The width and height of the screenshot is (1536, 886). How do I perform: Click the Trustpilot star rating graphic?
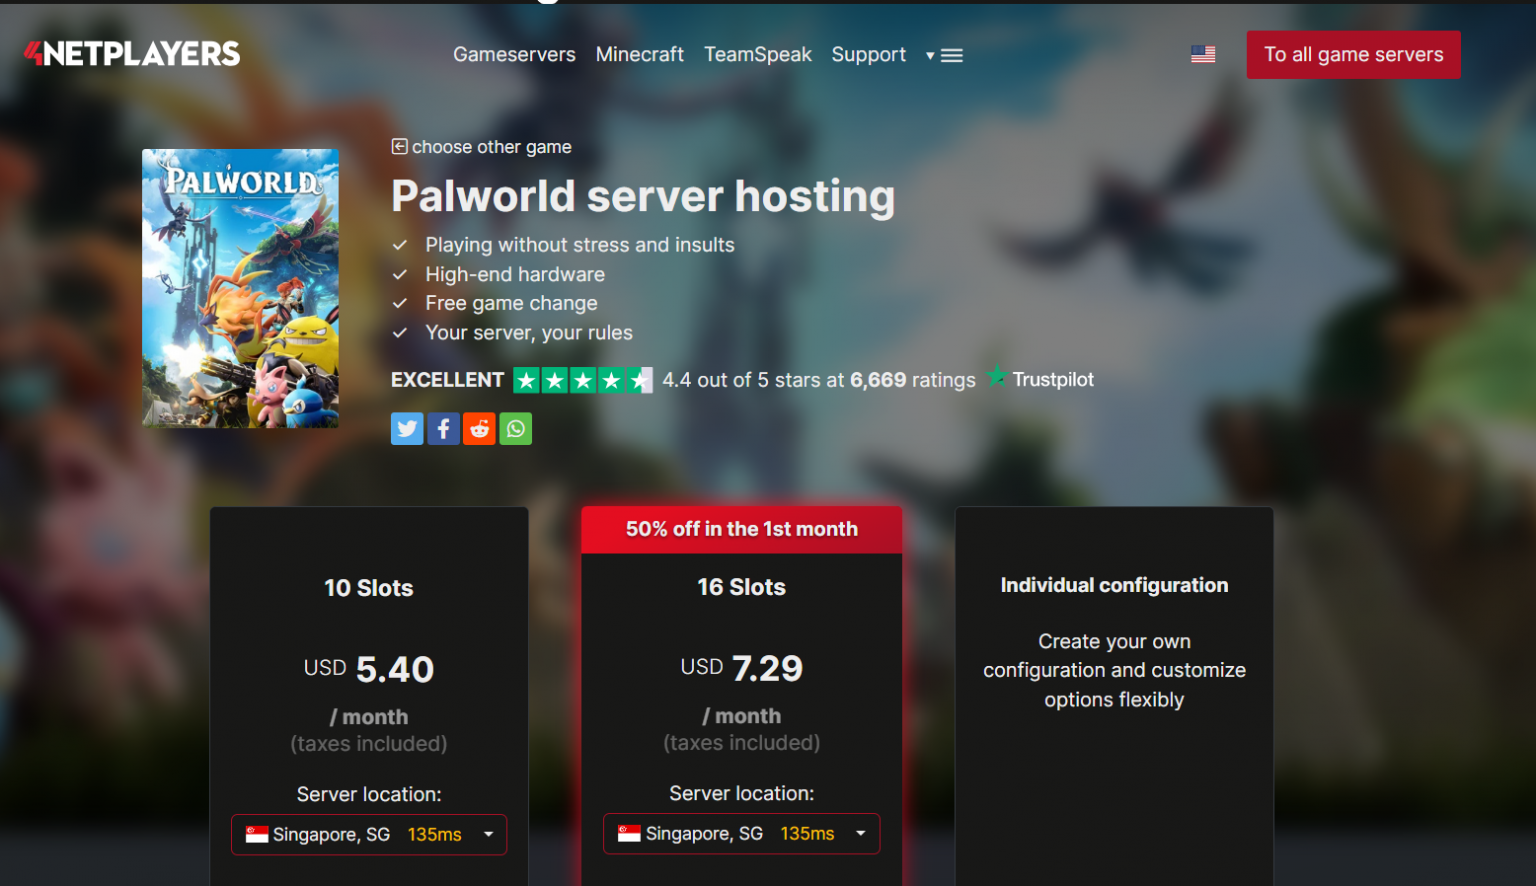[x=583, y=380]
